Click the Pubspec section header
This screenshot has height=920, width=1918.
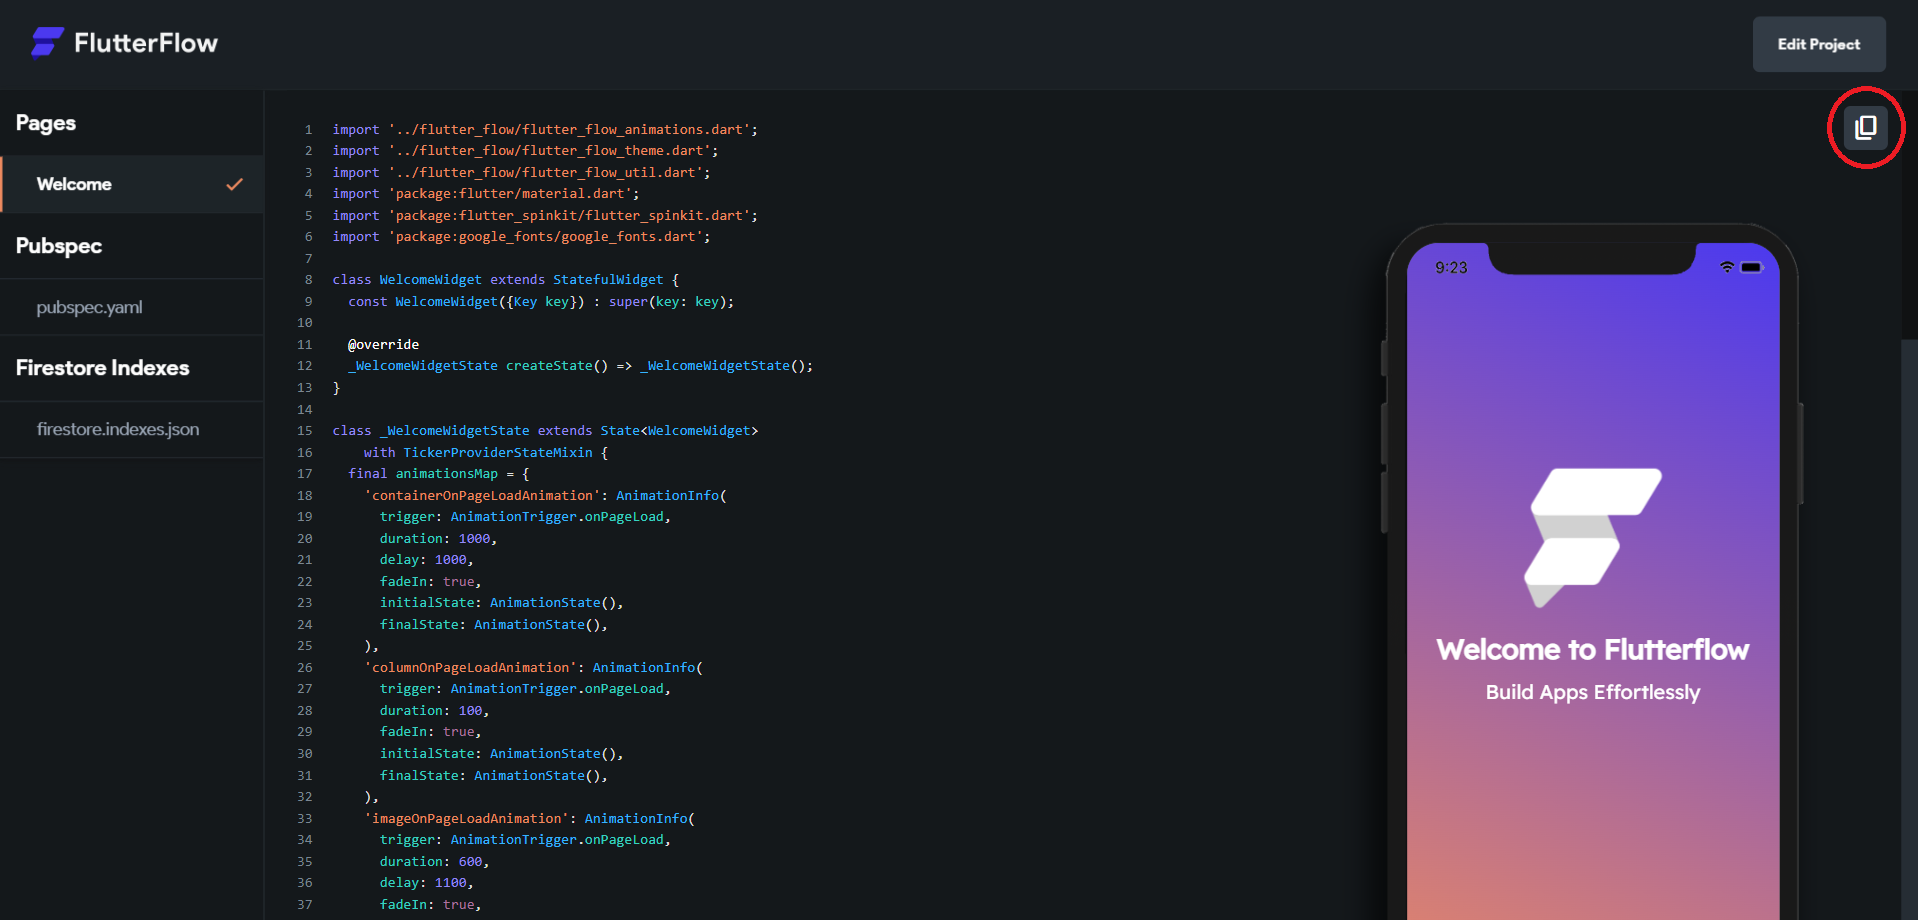59,246
